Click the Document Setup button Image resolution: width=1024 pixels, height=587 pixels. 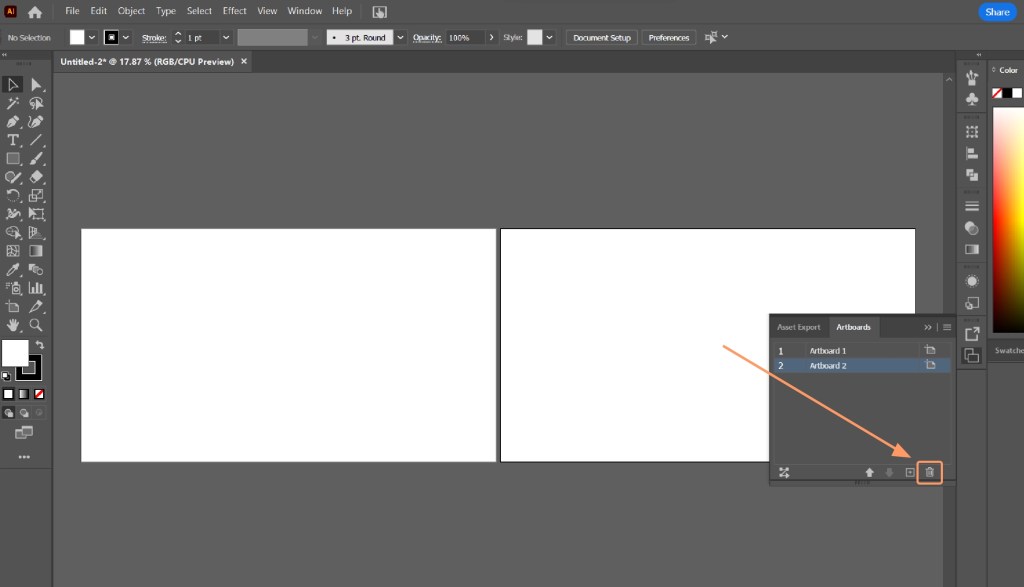600,37
